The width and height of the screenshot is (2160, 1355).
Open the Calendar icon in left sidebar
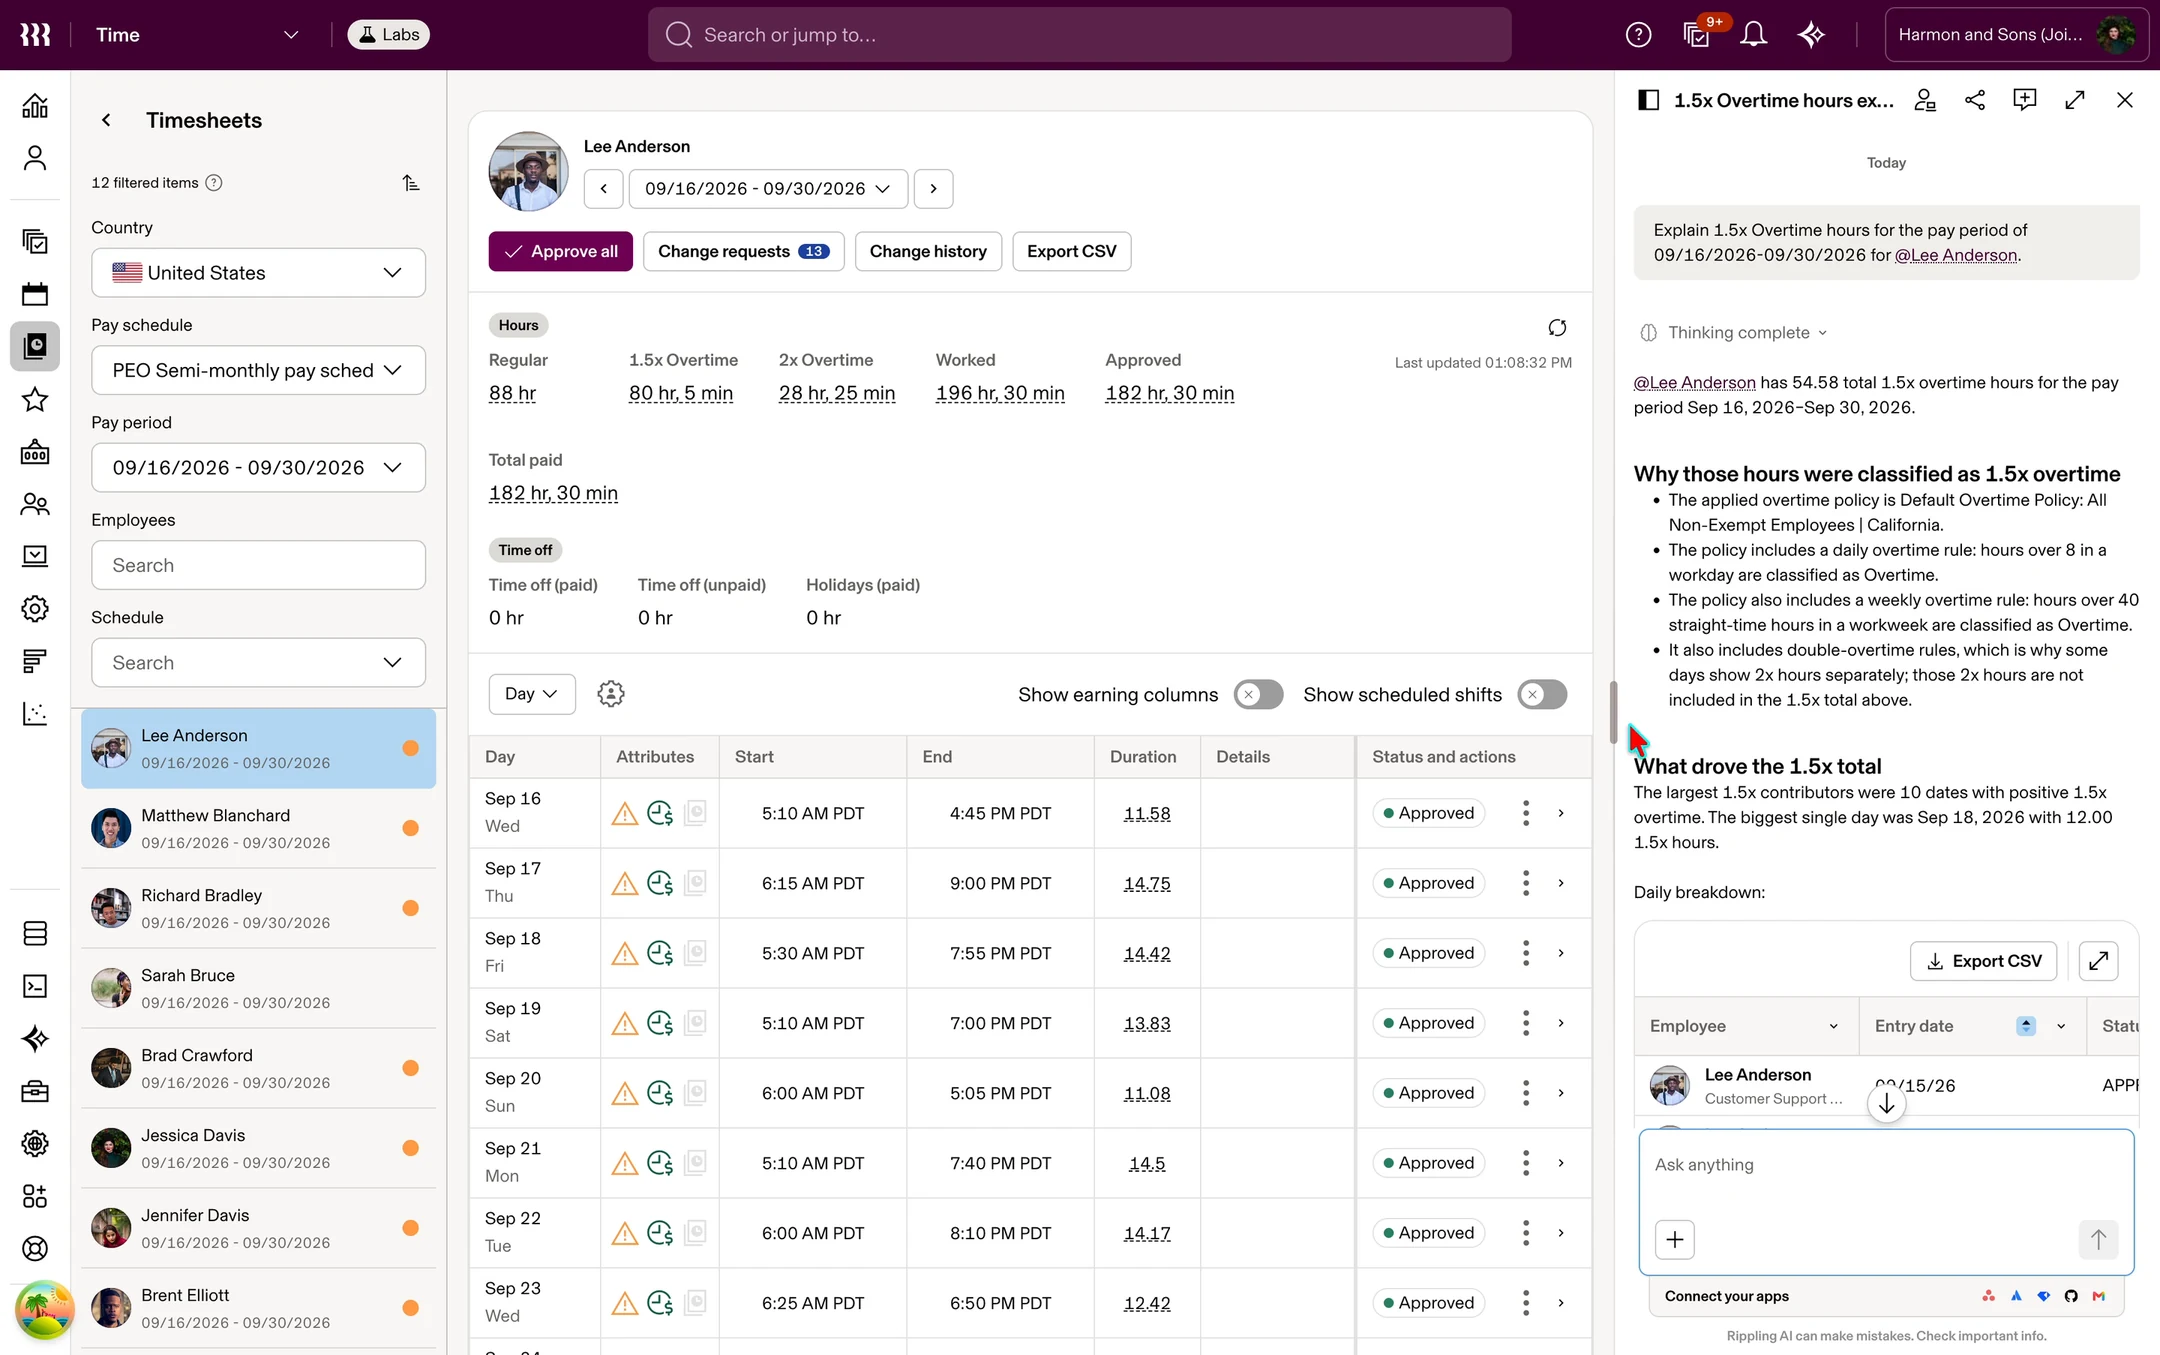point(35,294)
